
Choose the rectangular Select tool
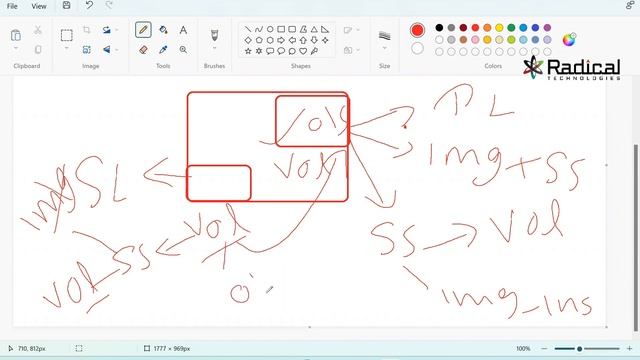tap(67, 35)
